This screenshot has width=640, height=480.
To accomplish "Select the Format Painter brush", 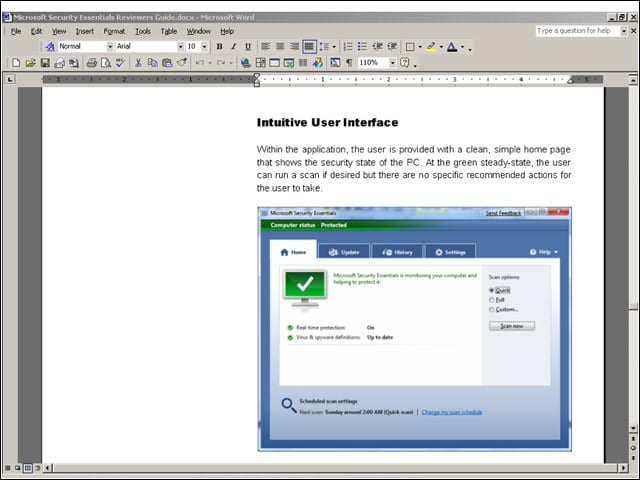I will (x=182, y=62).
